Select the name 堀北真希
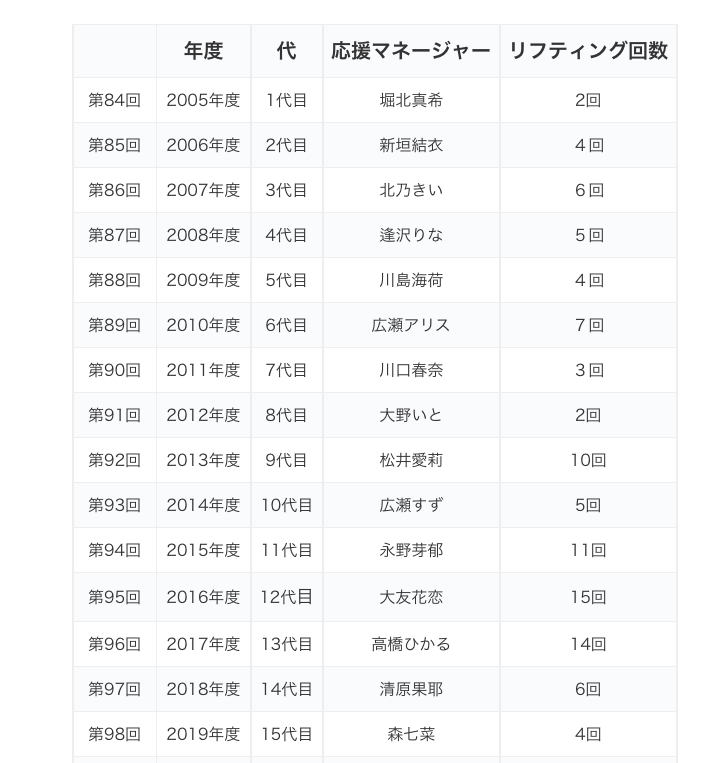Screen dimensions: 716x763 click(x=410, y=100)
